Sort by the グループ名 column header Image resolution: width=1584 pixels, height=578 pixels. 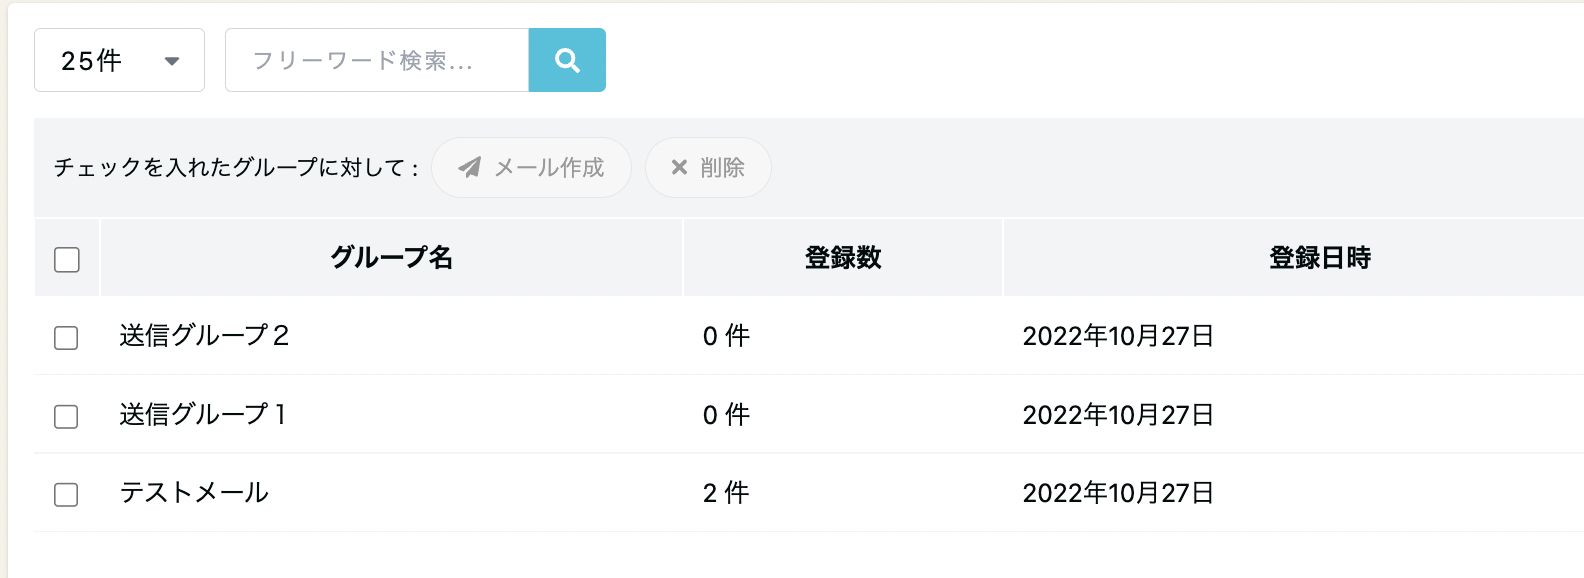click(x=392, y=258)
